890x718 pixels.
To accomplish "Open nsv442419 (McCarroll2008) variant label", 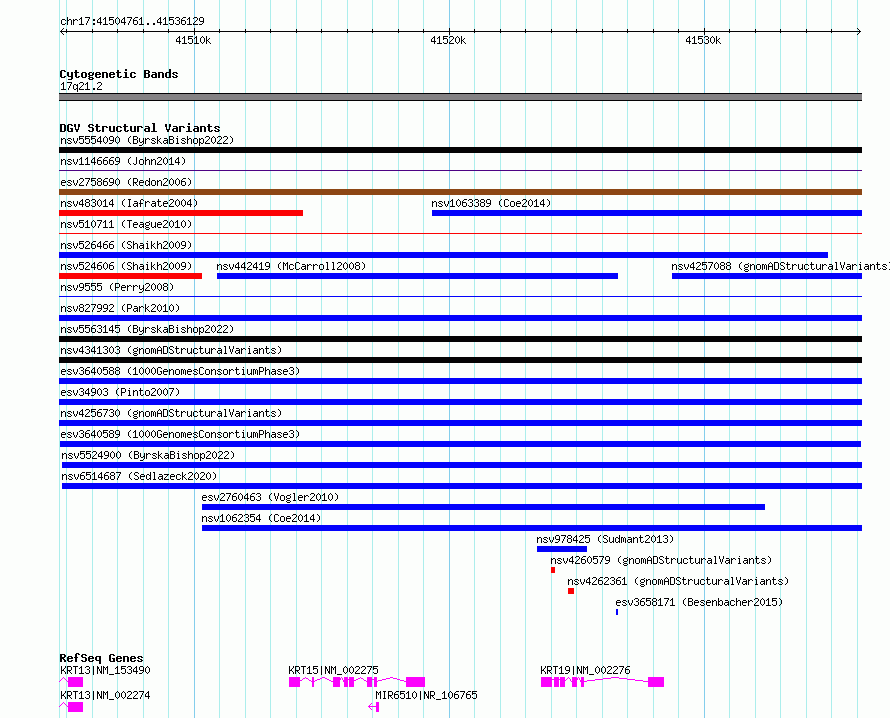I will 291,266.
